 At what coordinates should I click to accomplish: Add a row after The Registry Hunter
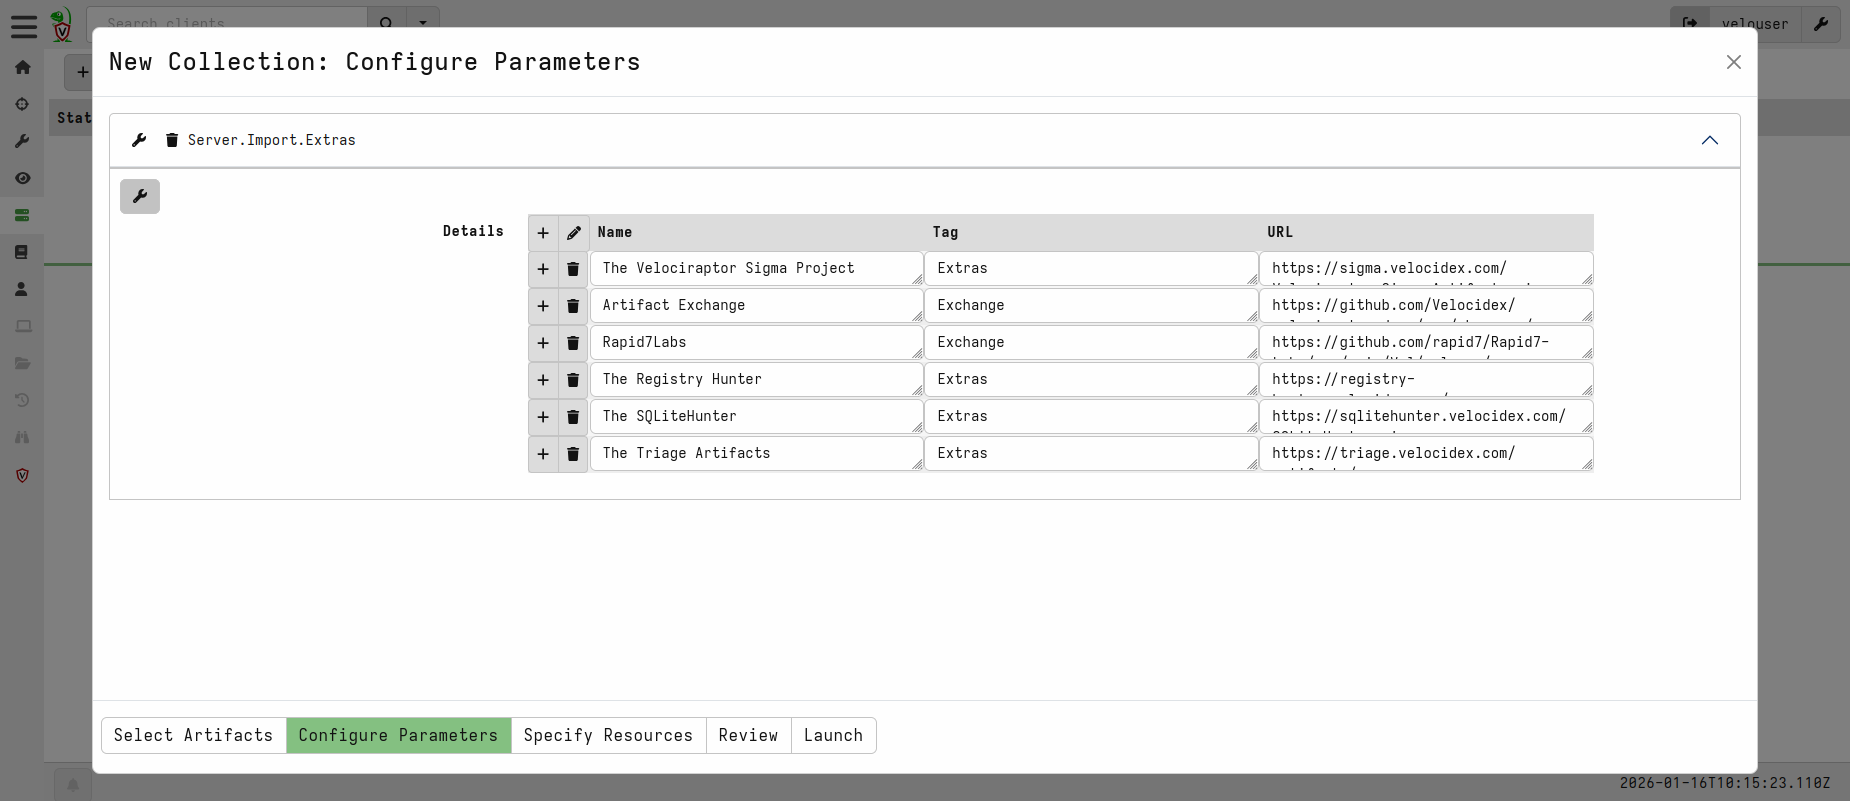pyautogui.click(x=543, y=380)
